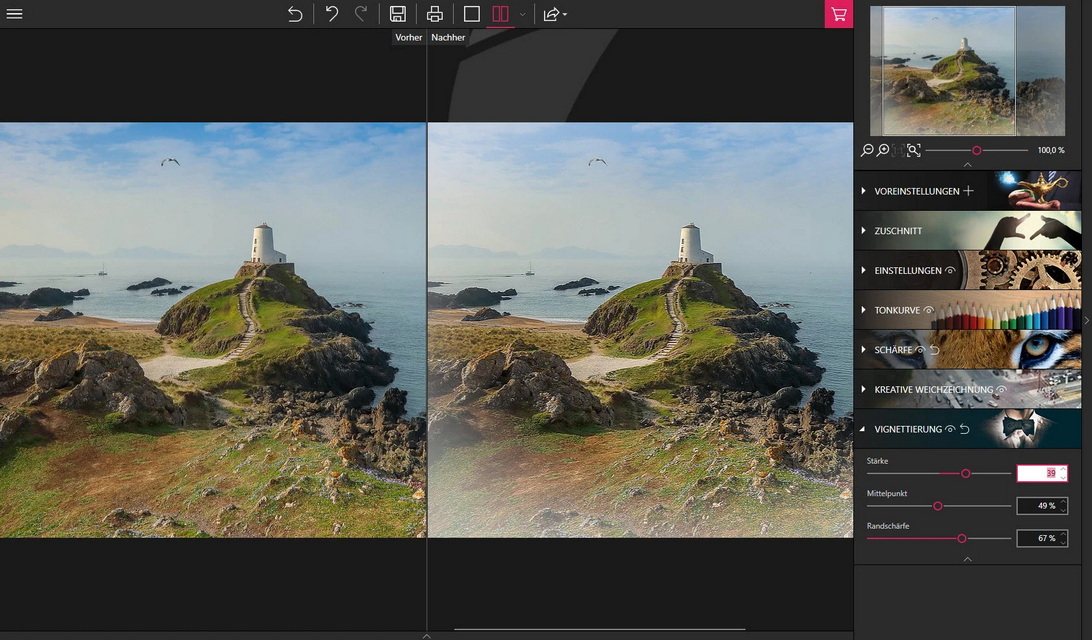The width and height of the screenshot is (1092, 640).
Task: Open the share export dropdown
Action: pos(554,14)
